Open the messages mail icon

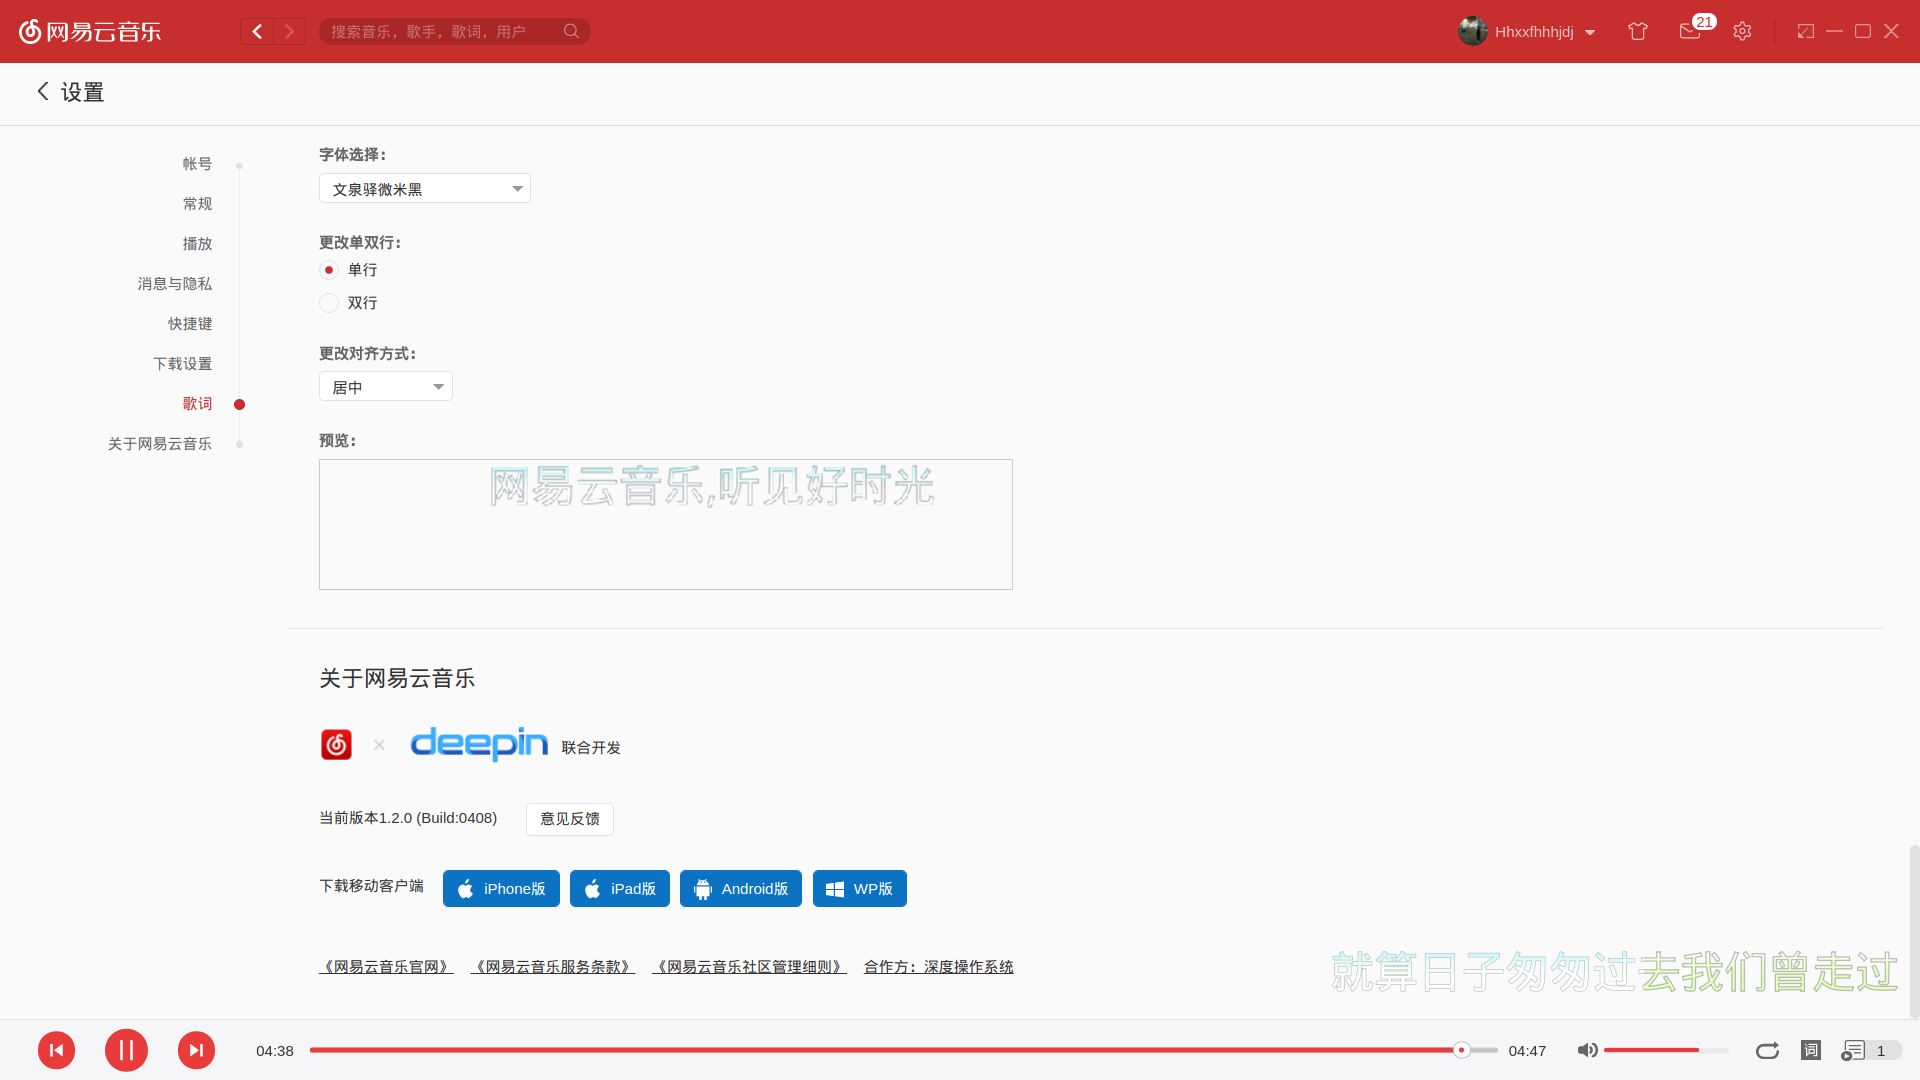click(x=1689, y=32)
